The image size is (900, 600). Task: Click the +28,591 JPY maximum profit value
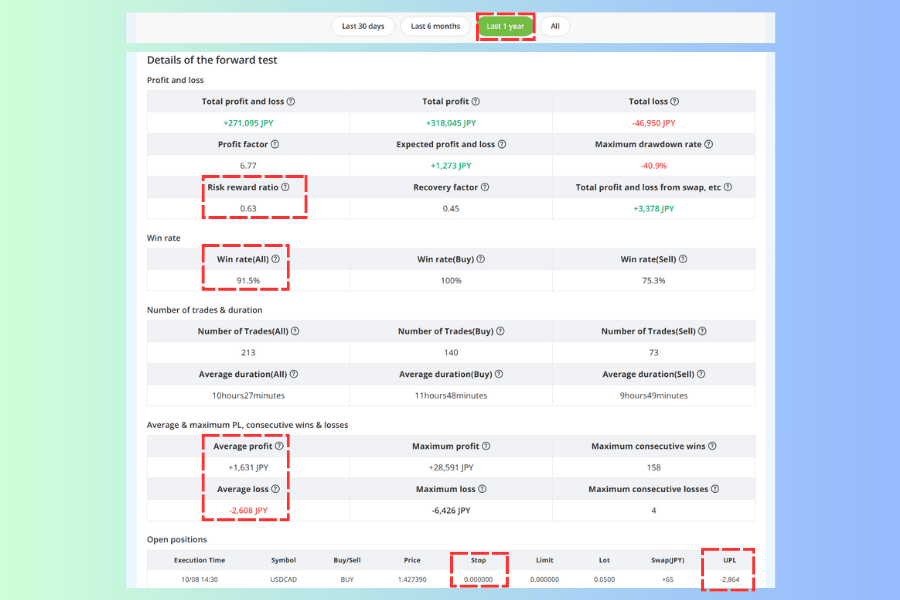[x=451, y=467]
